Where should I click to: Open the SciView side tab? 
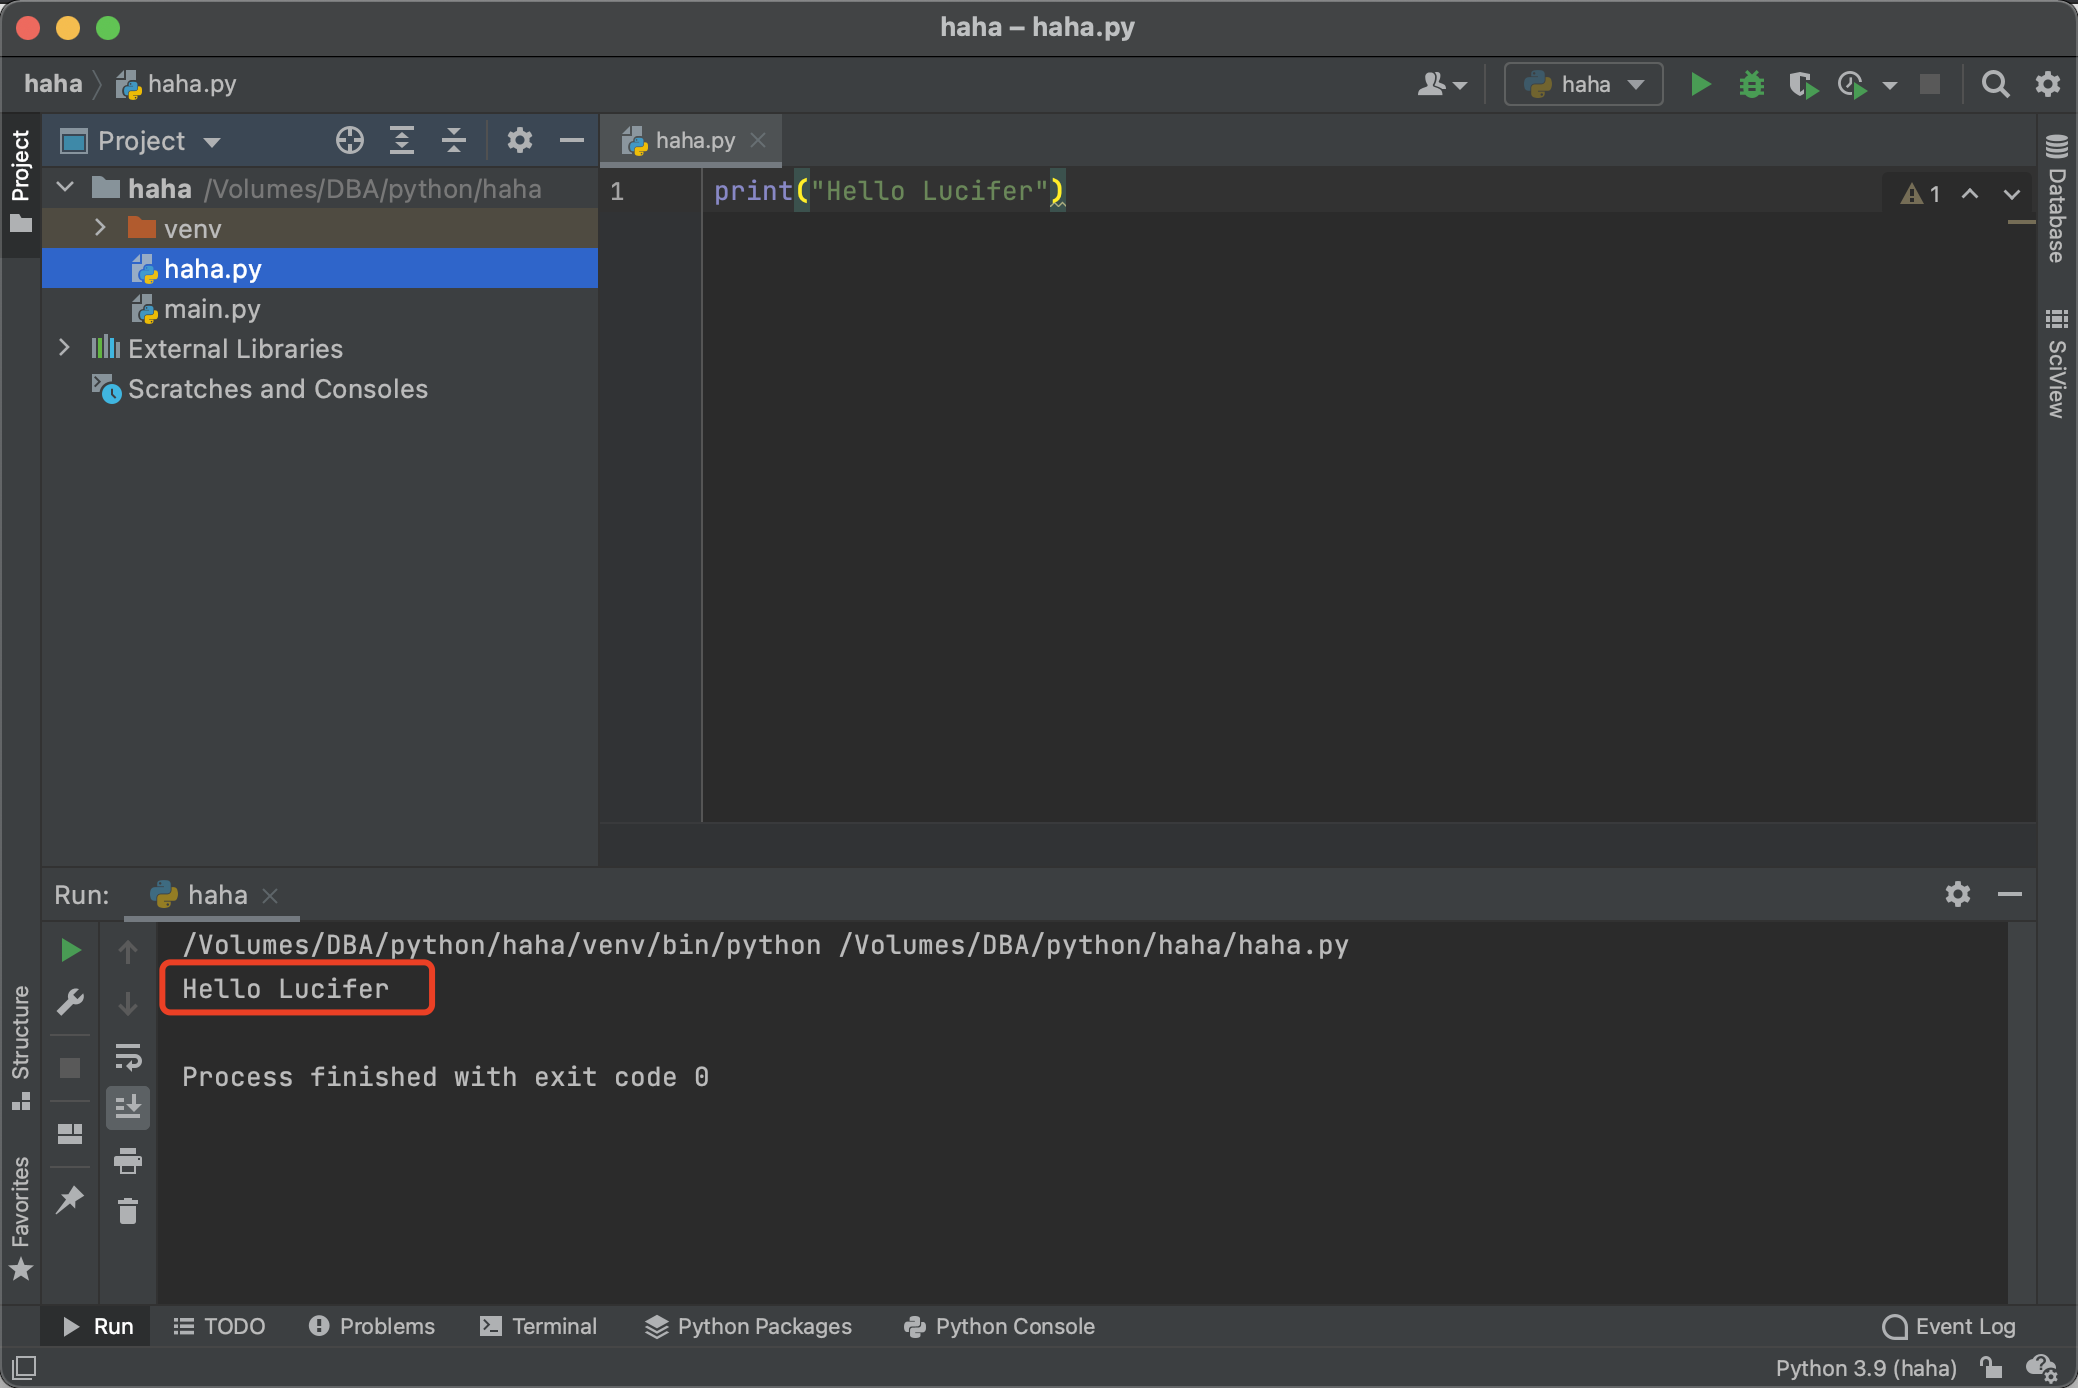(2056, 364)
